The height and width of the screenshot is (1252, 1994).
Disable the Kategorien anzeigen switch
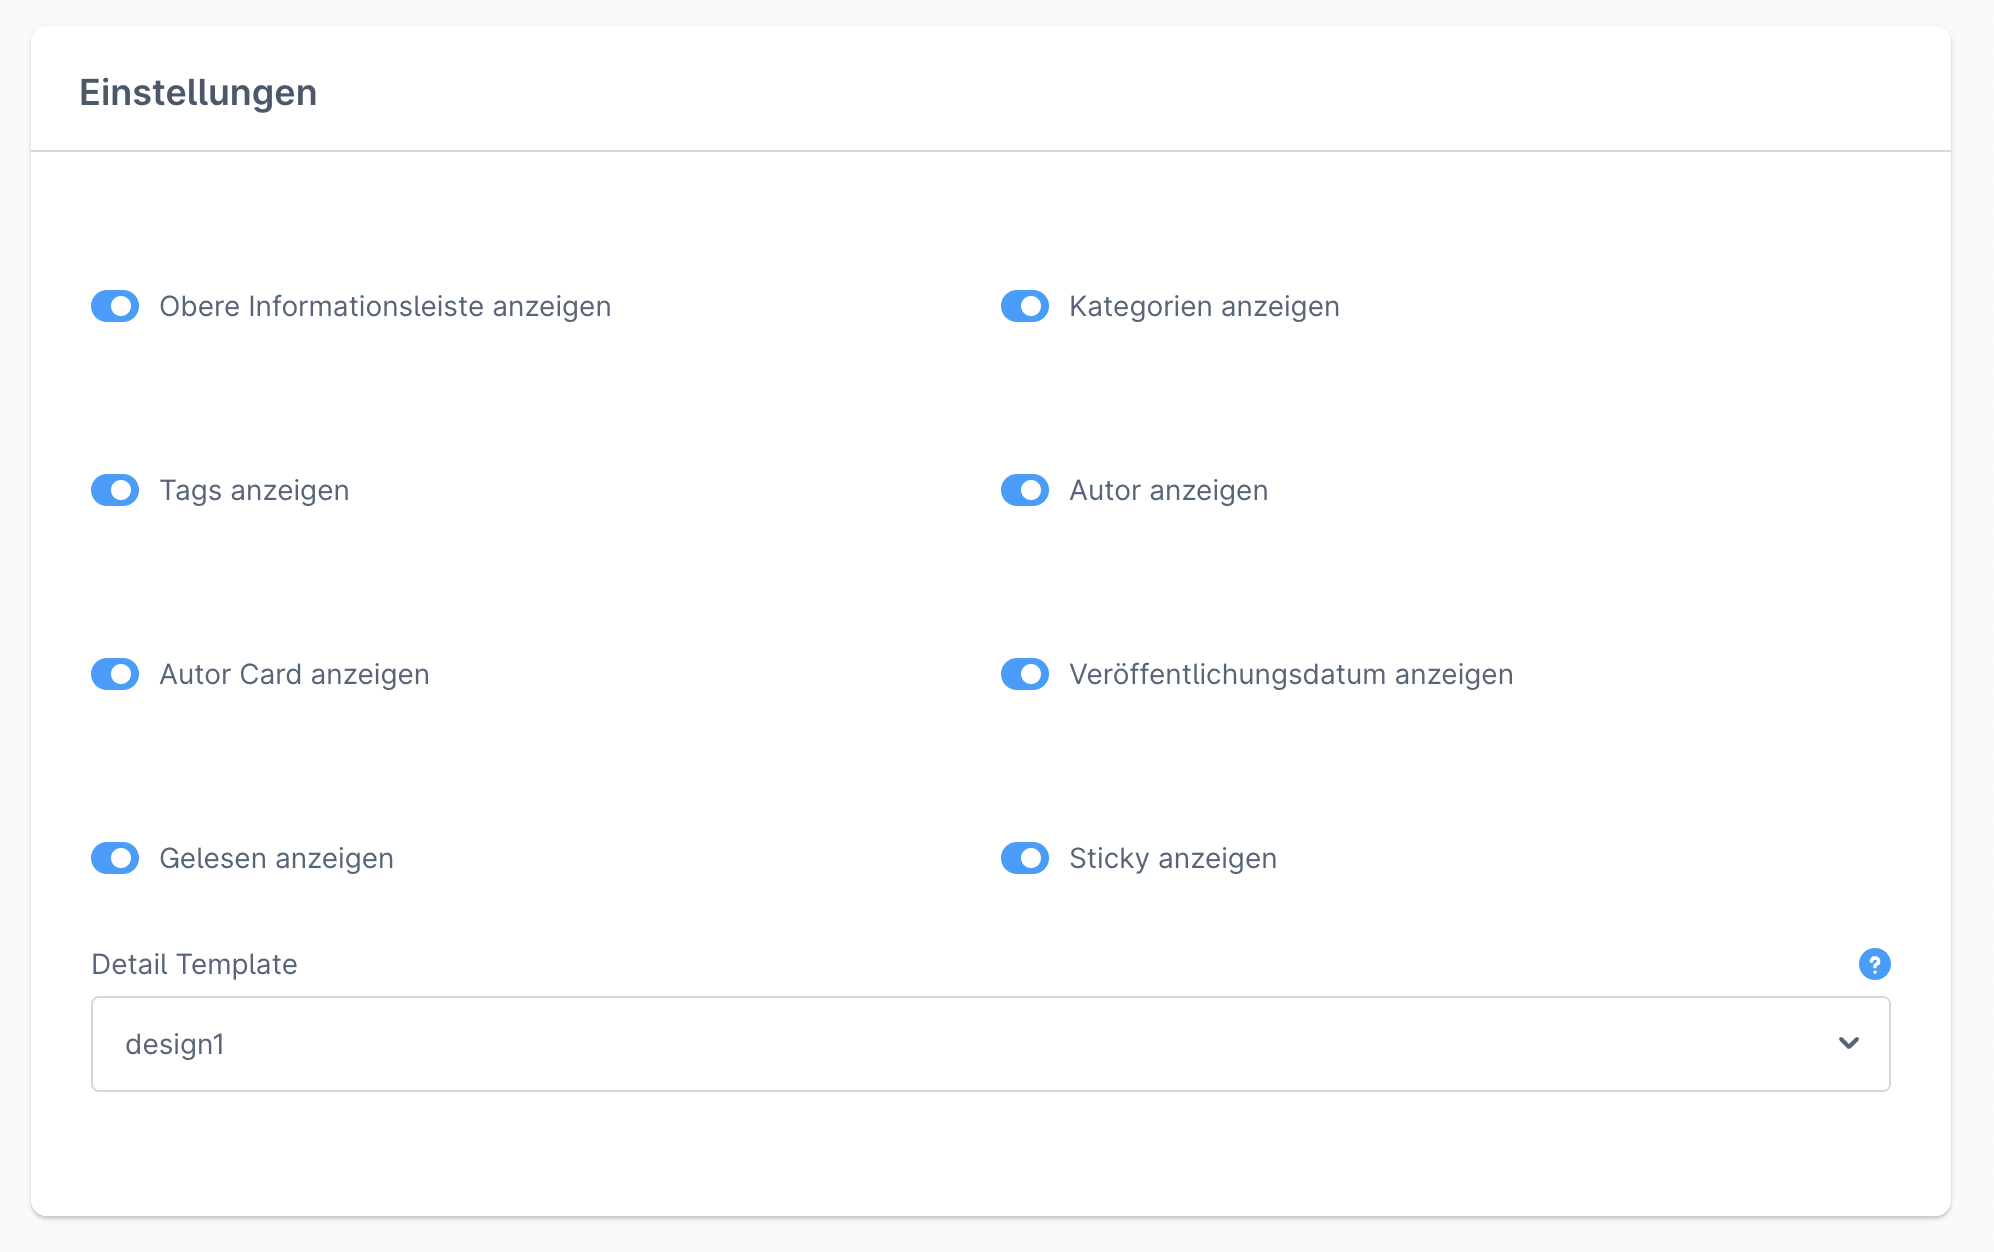coord(1025,306)
